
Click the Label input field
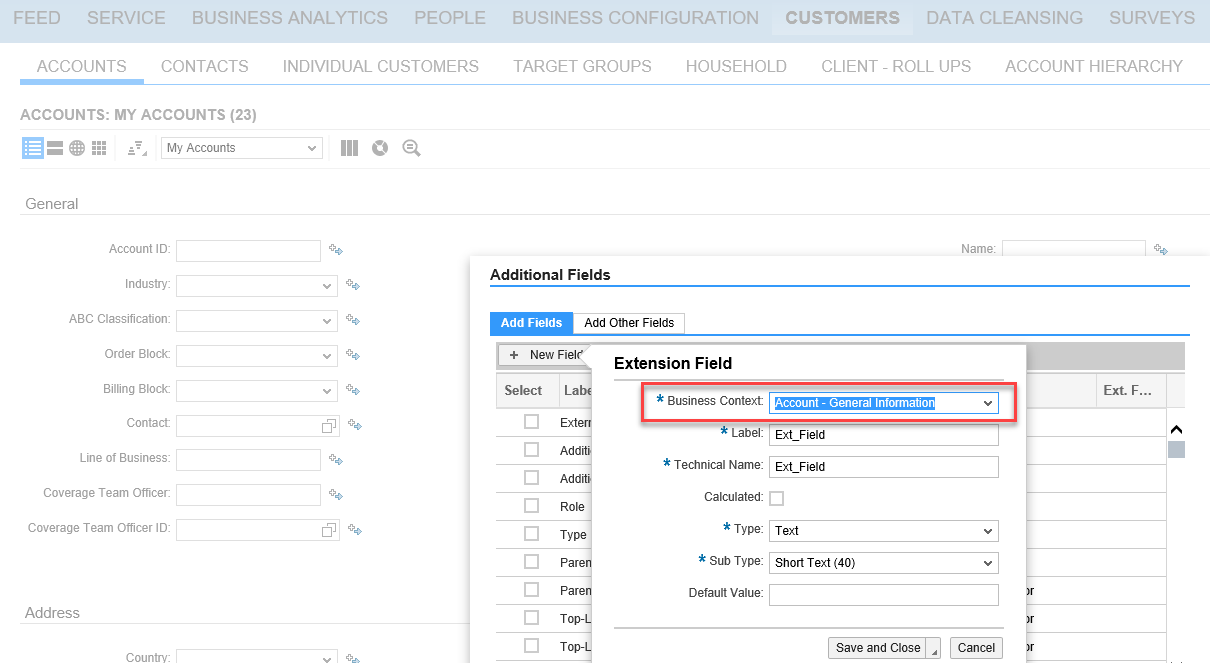(x=884, y=435)
